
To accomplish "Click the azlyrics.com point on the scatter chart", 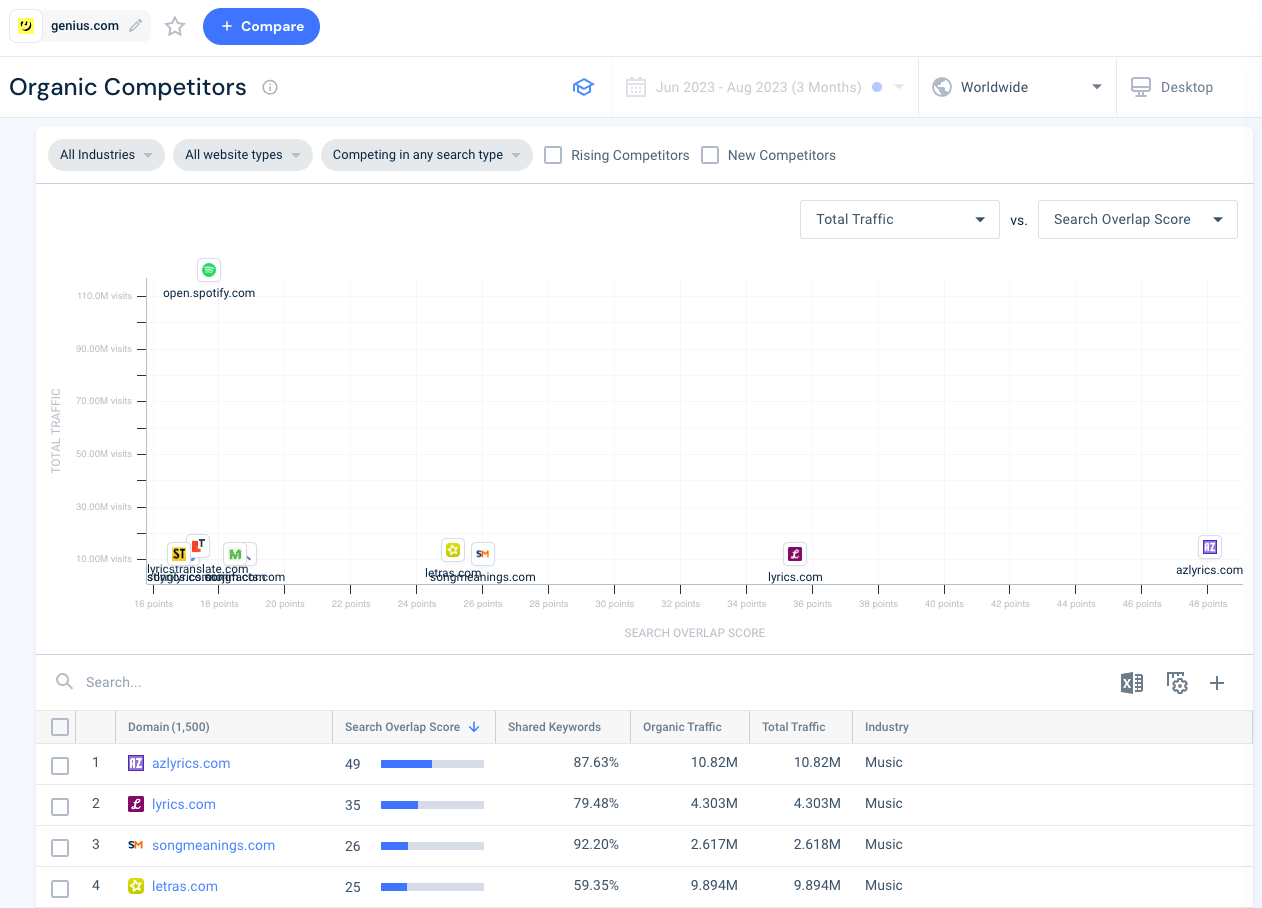I will coord(1210,547).
